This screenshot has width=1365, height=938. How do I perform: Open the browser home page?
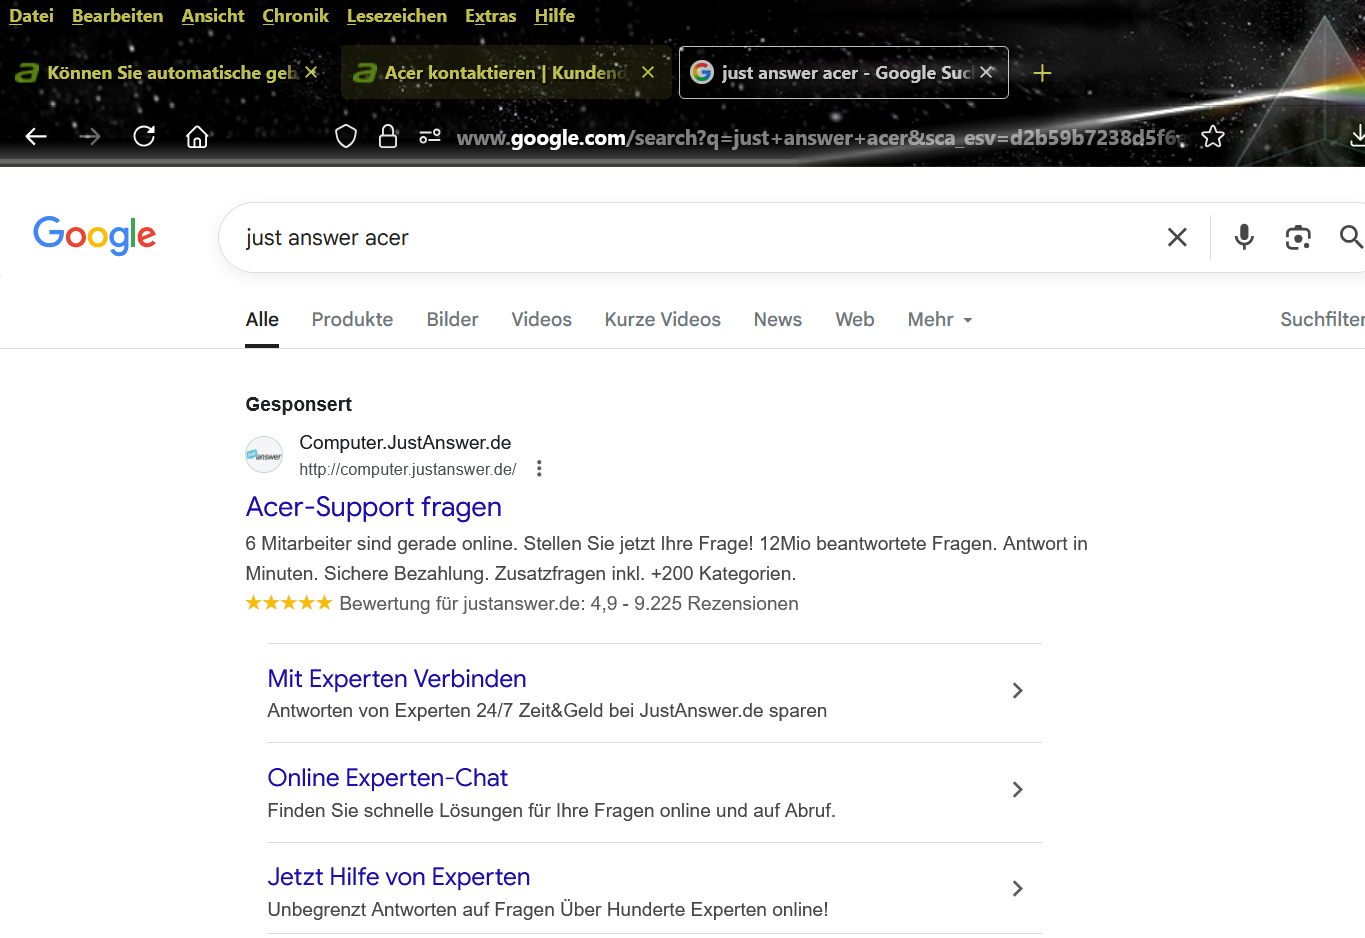(x=197, y=136)
